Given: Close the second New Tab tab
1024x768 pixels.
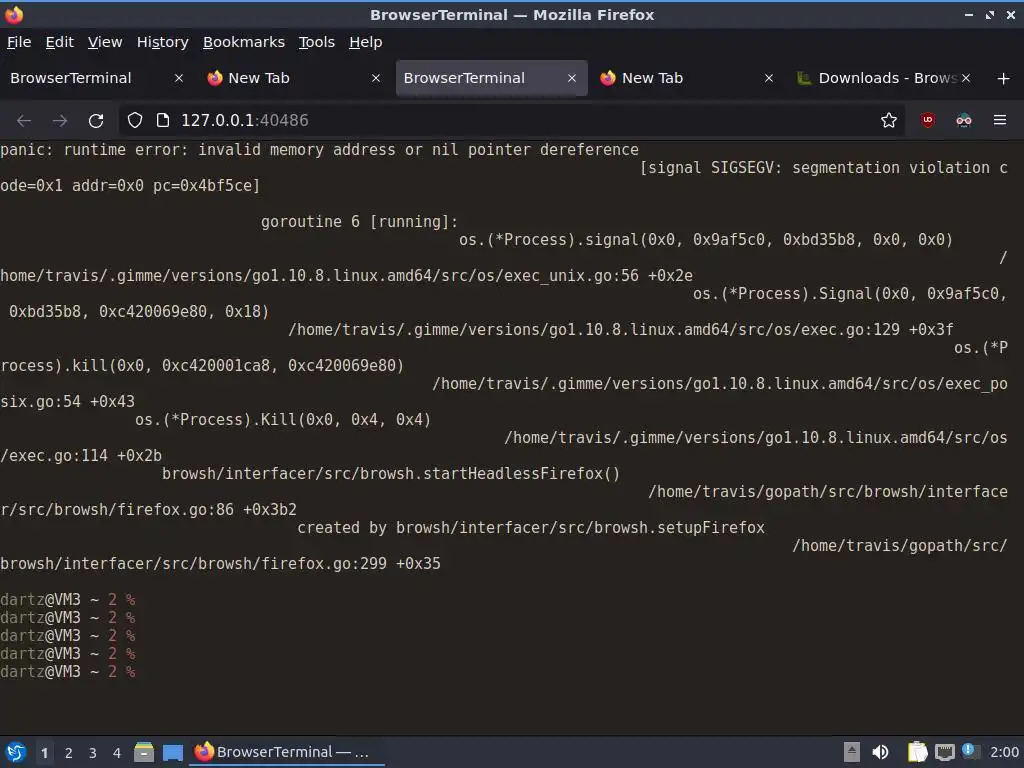Looking at the screenshot, I should tap(769, 78).
